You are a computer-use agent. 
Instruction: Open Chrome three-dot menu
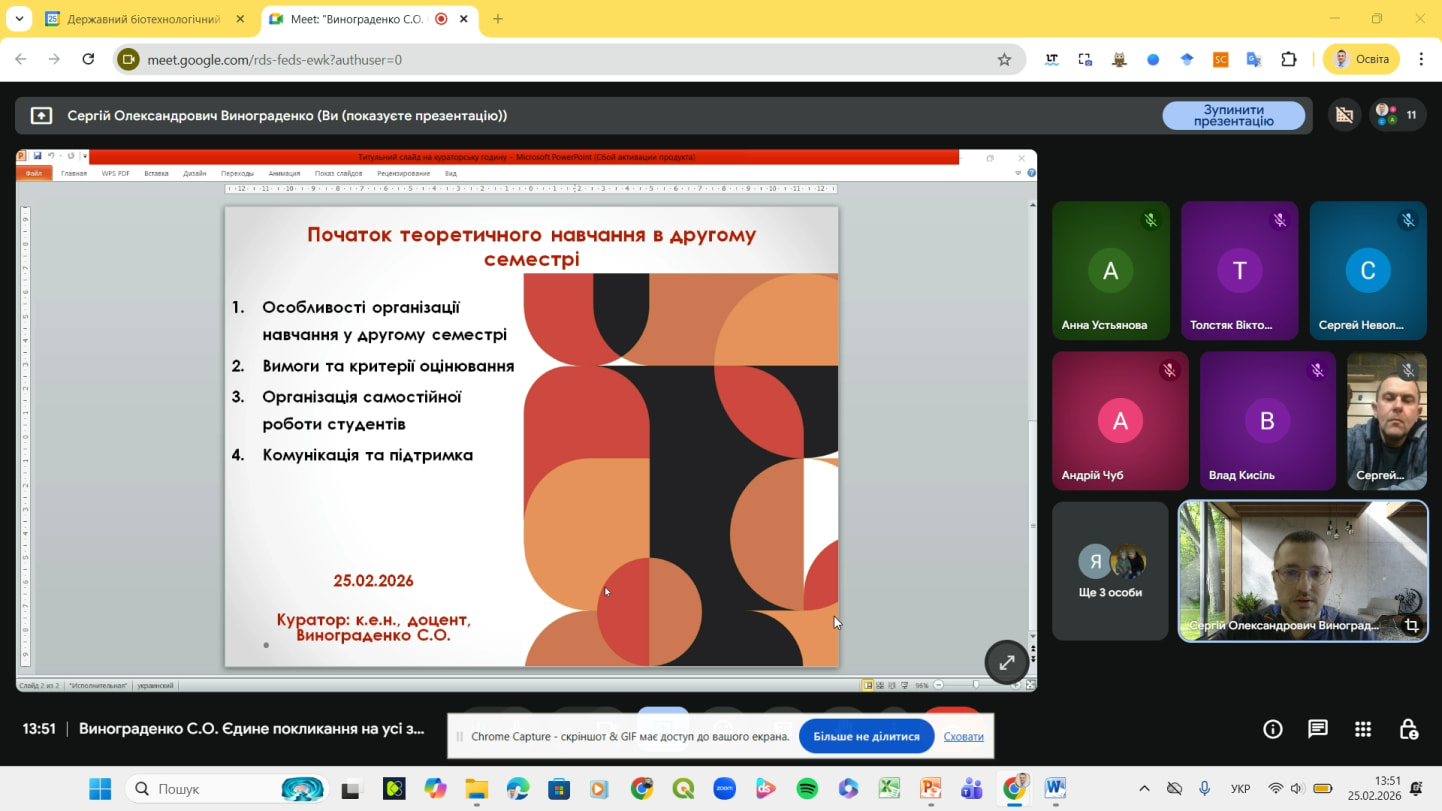click(1421, 60)
